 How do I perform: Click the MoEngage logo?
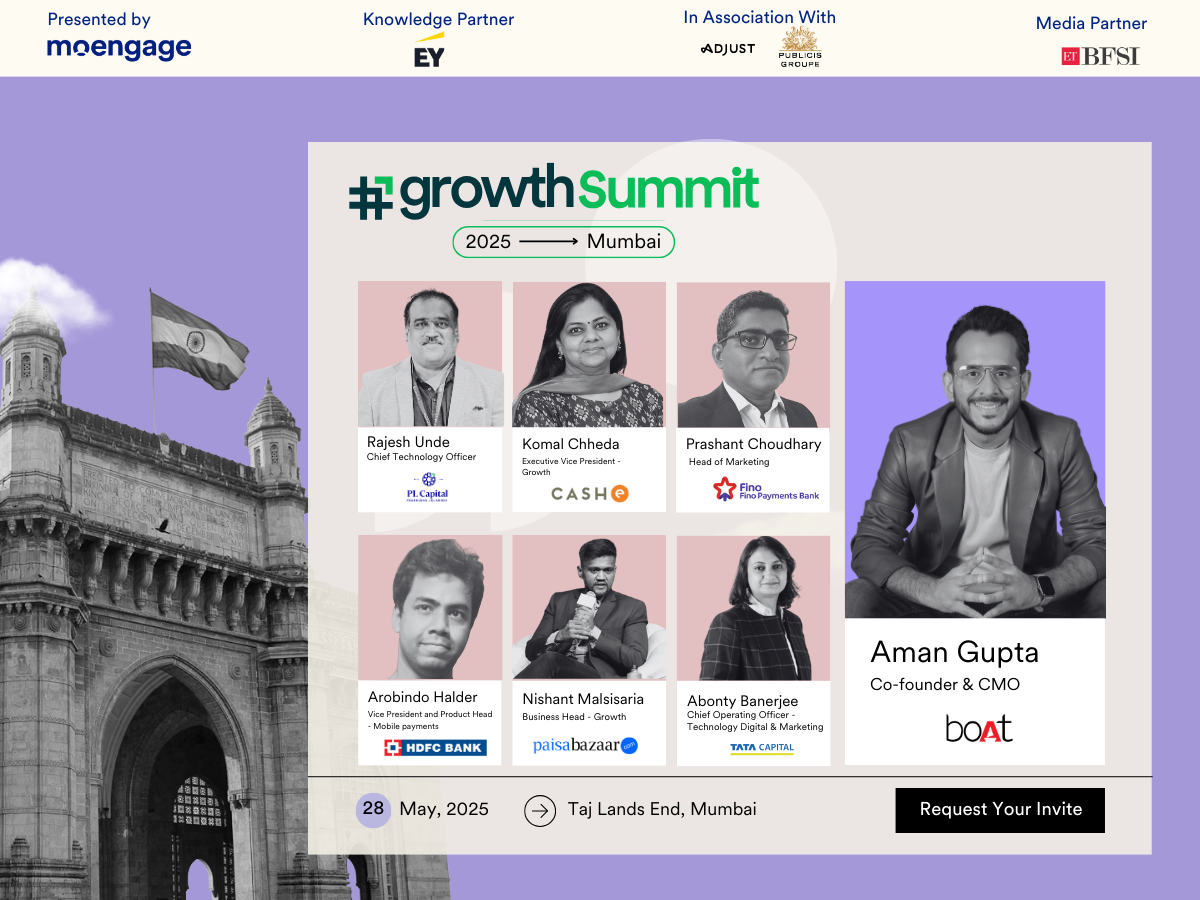point(119,47)
